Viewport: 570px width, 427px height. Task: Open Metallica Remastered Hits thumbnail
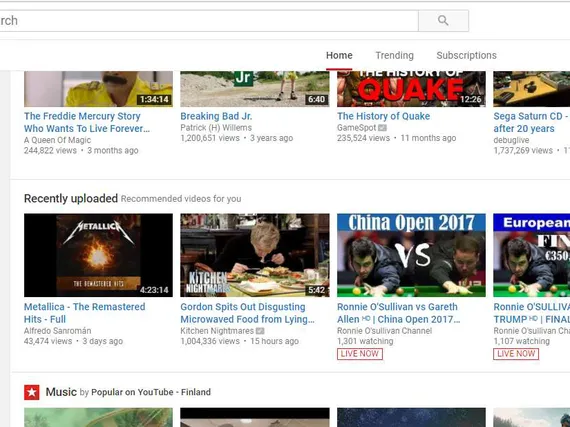[x=99, y=255]
